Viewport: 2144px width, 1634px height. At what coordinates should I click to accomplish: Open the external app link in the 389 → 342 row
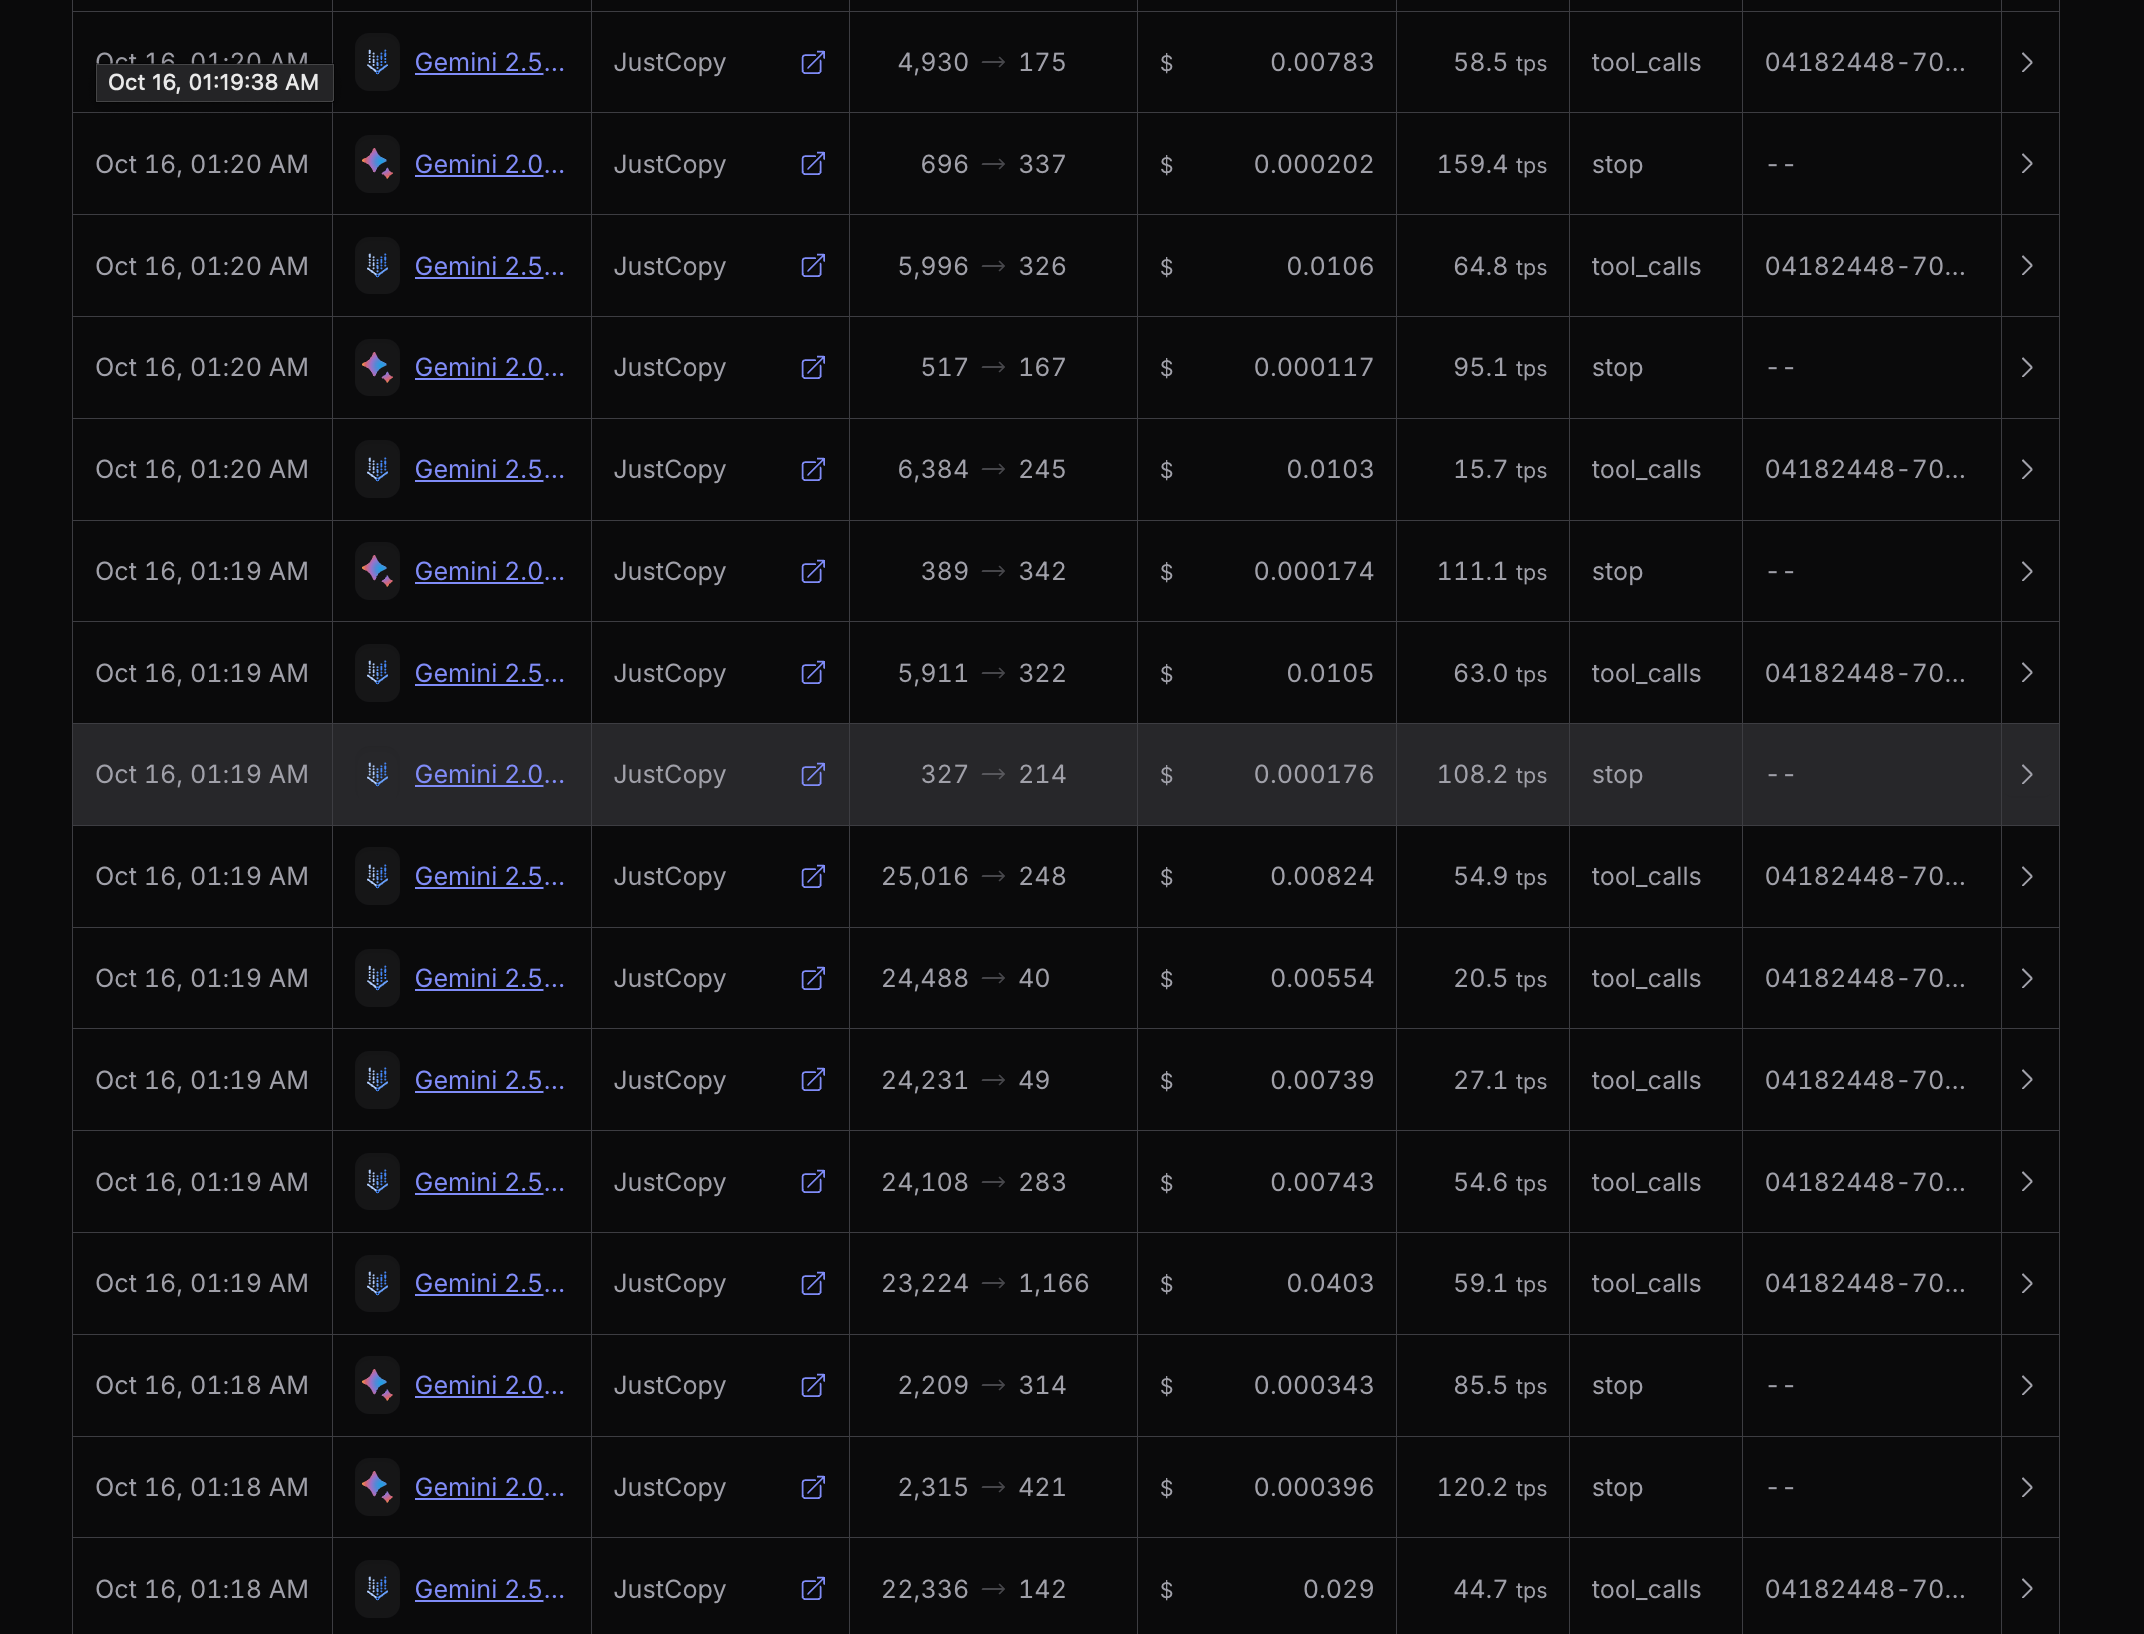813,571
